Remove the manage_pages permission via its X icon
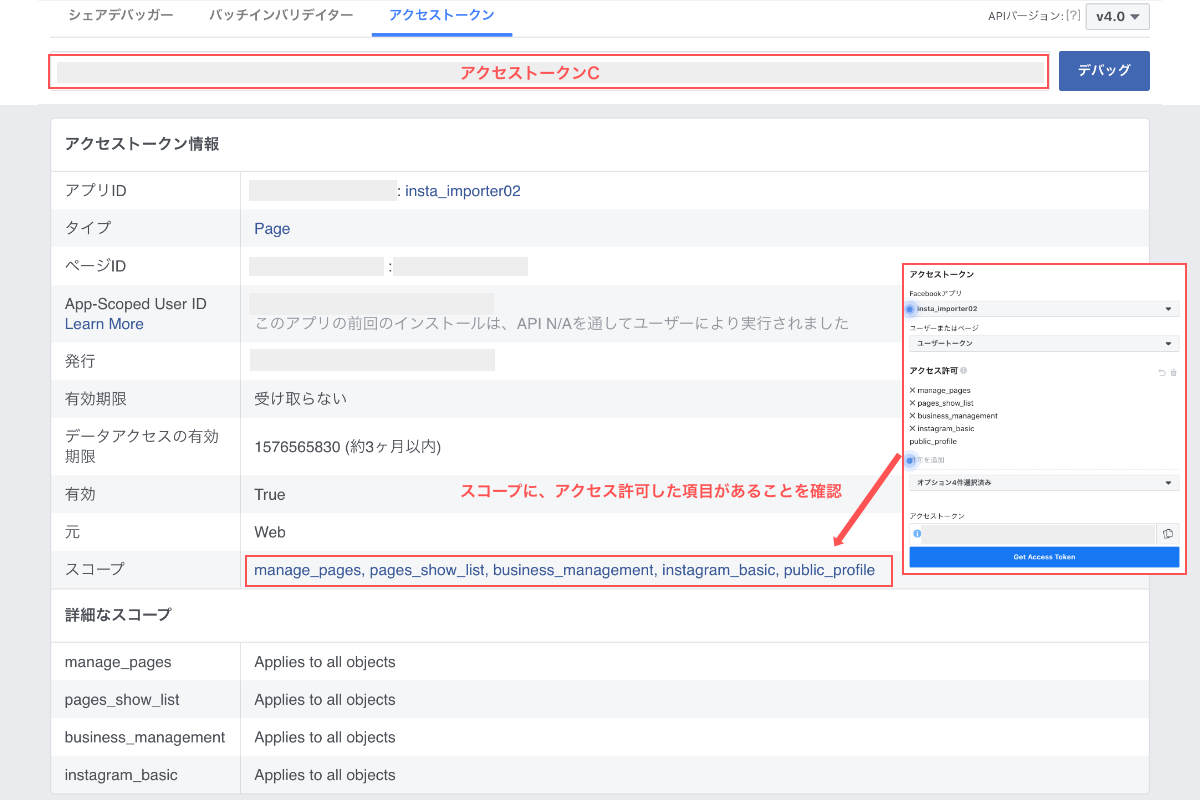This screenshot has height=800, width=1200. [x=911, y=391]
